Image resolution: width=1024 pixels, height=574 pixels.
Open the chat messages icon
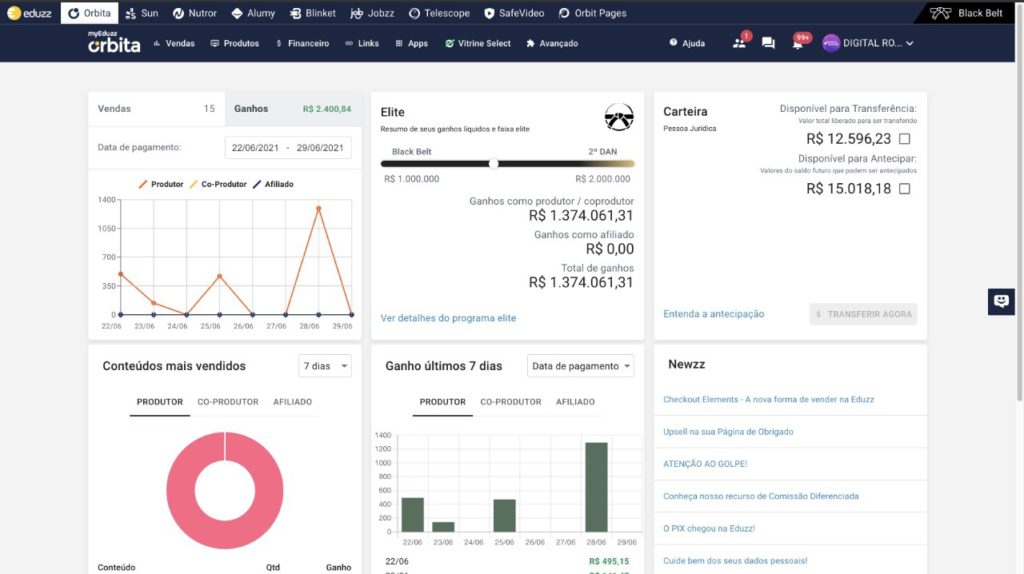point(768,43)
